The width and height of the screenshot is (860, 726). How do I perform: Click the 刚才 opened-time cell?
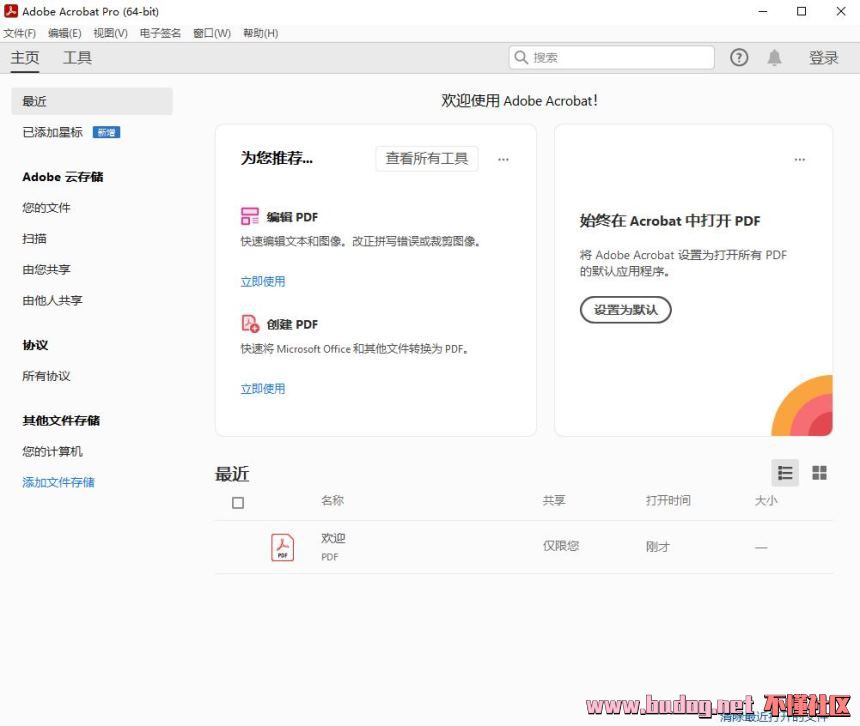pyautogui.click(x=658, y=546)
